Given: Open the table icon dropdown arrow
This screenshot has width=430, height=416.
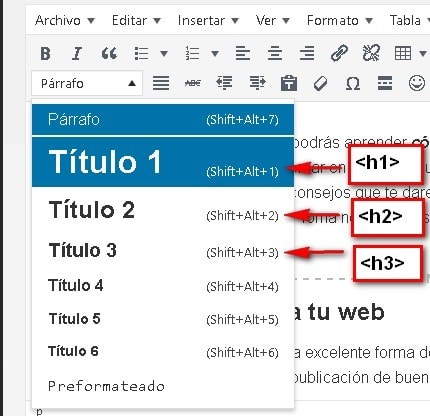Looking at the screenshot, I should (x=423, y=53).
